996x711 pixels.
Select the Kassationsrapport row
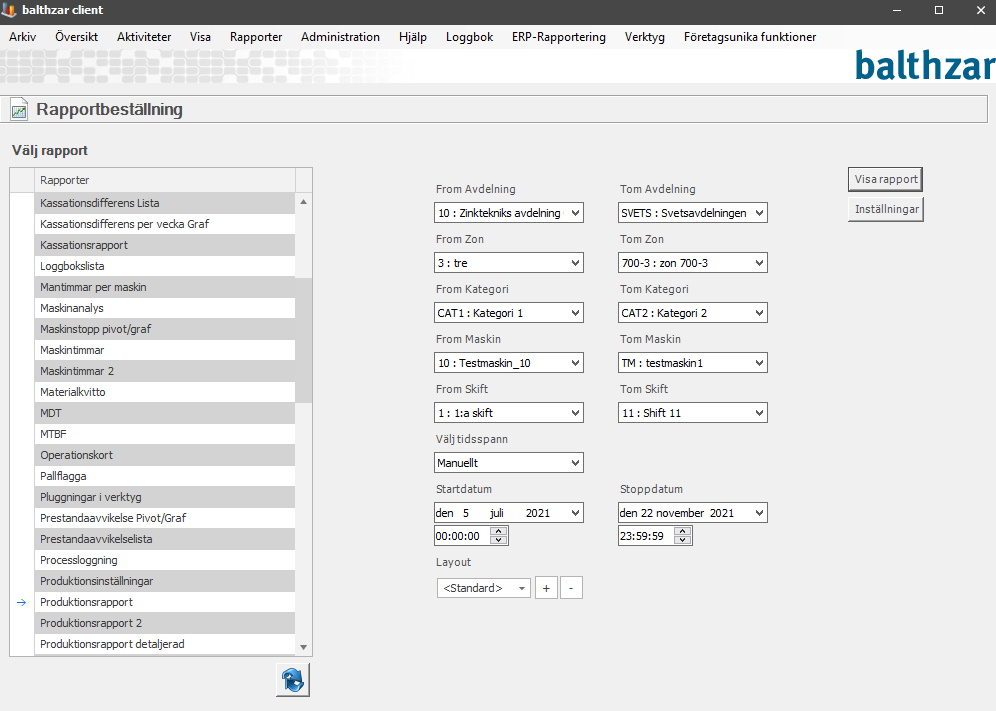tap(165, 245)
